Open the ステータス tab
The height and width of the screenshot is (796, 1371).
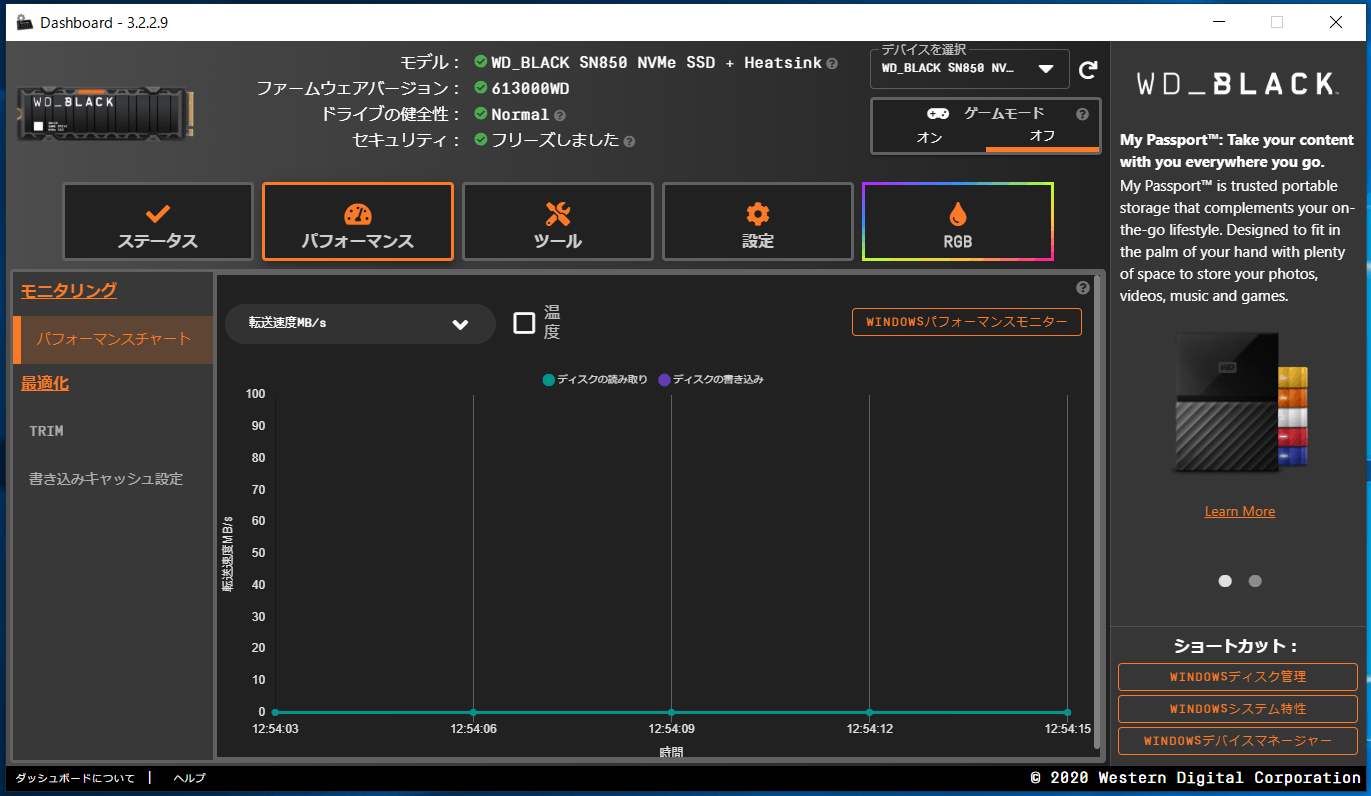[158, 221]
